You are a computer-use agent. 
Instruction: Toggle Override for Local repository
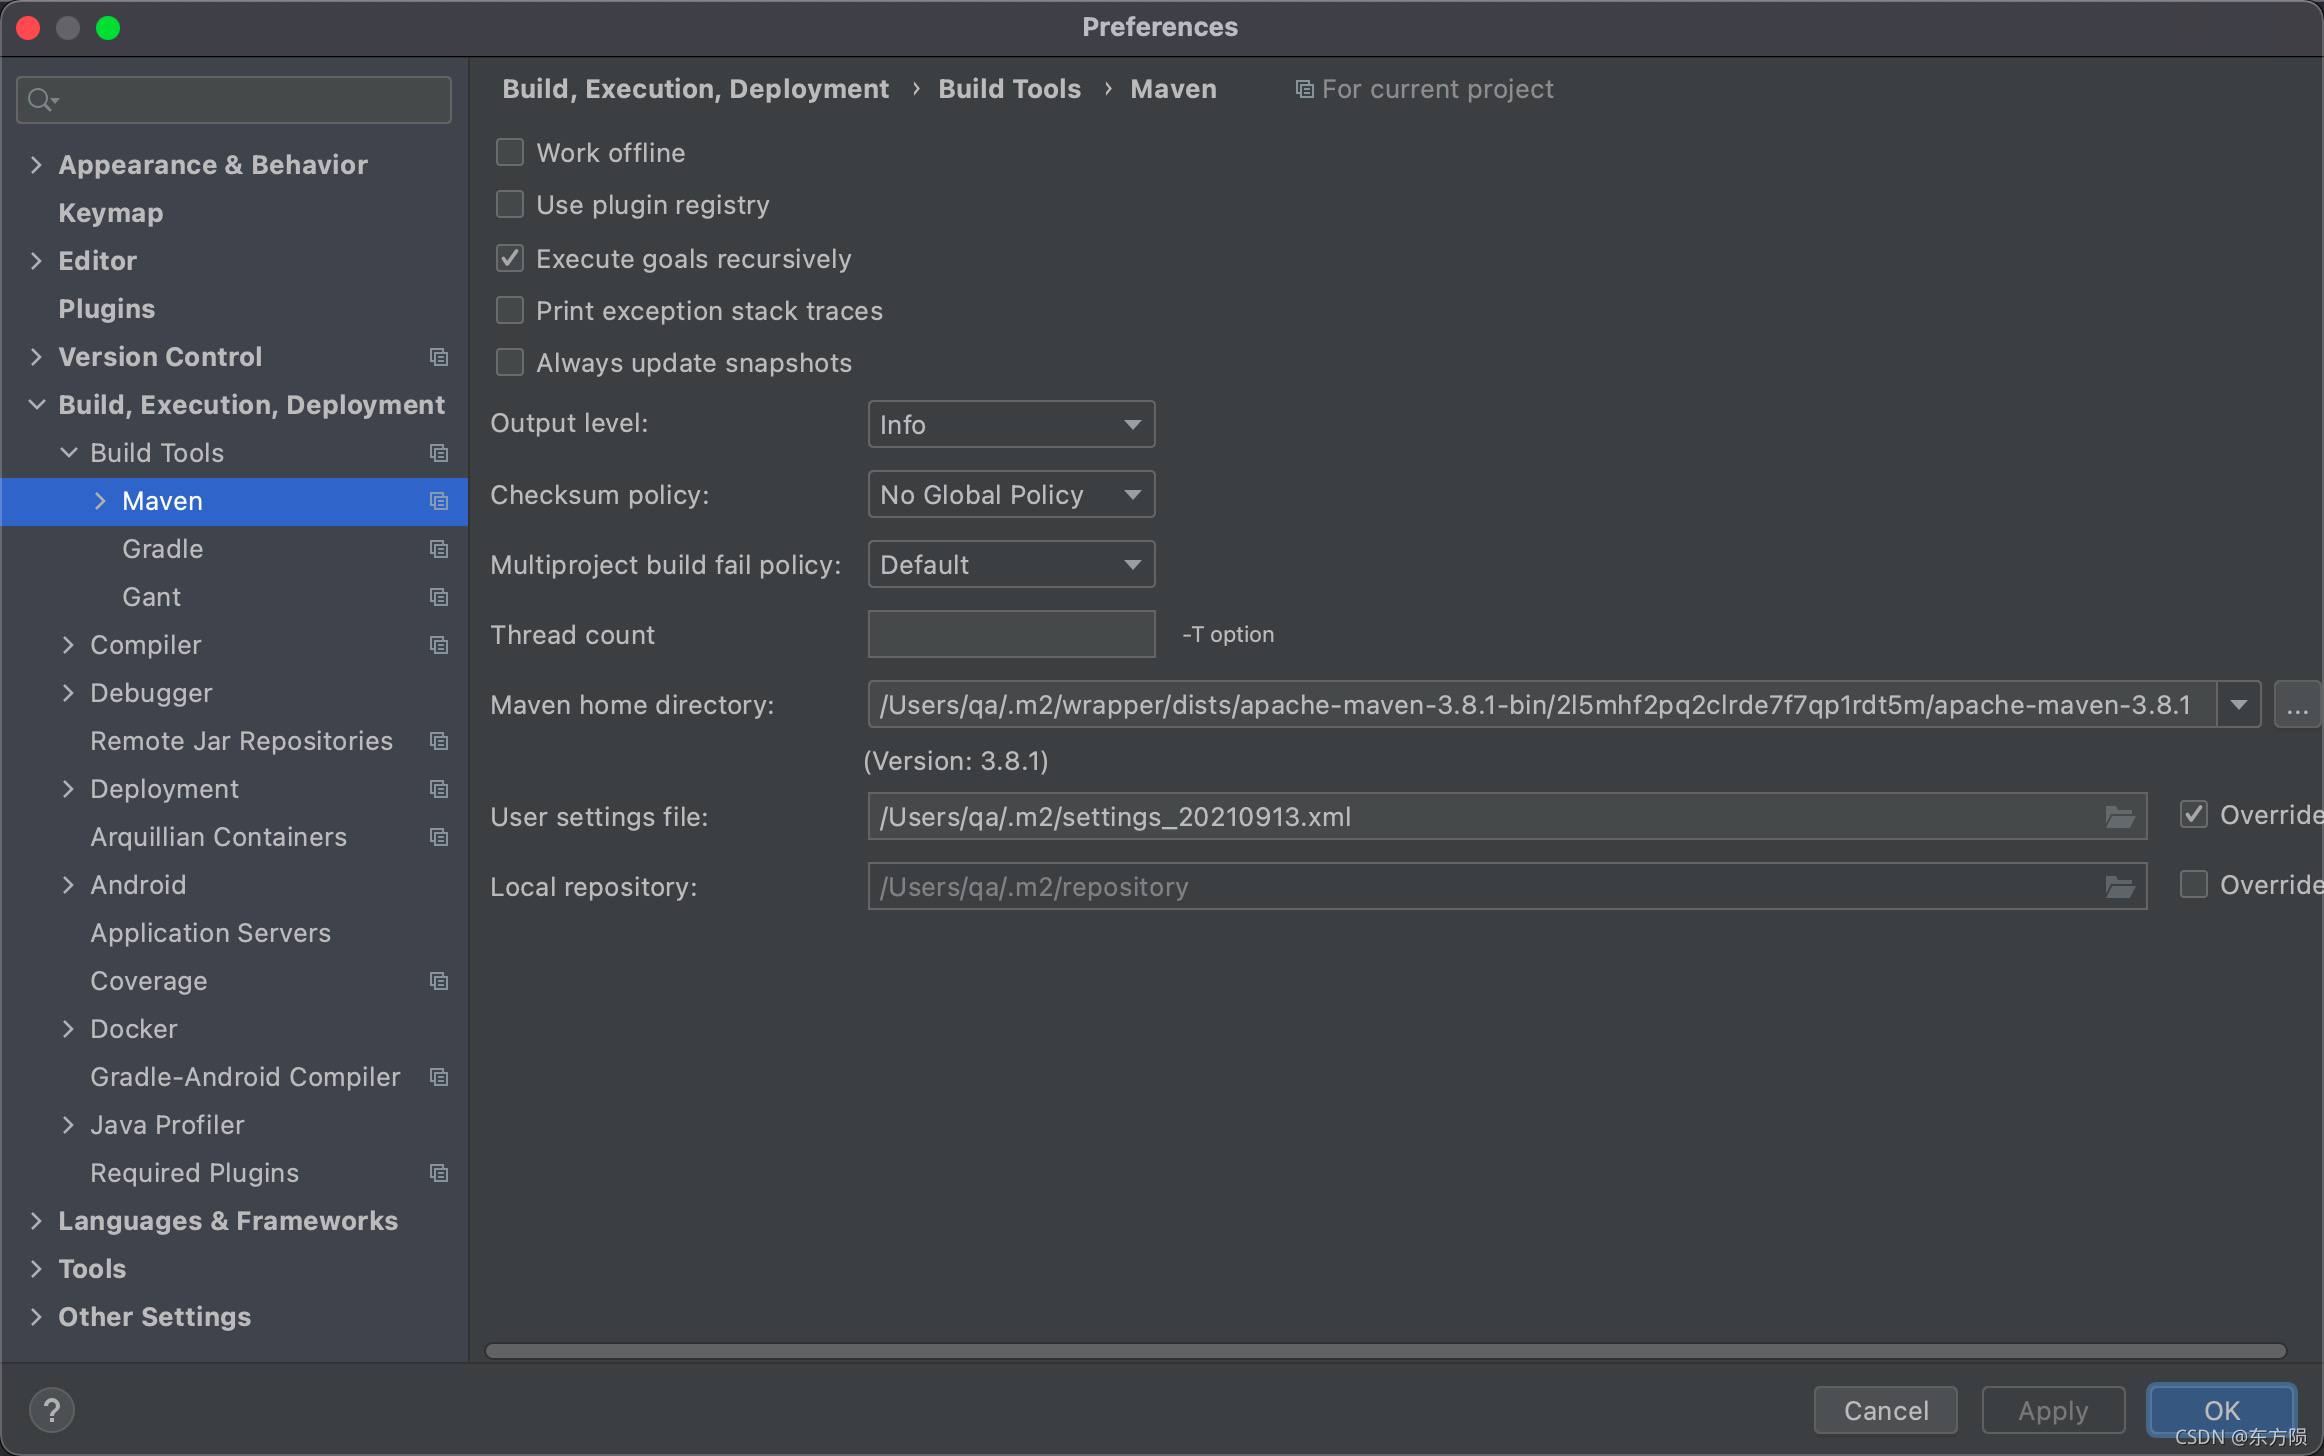coord(2194,885)
